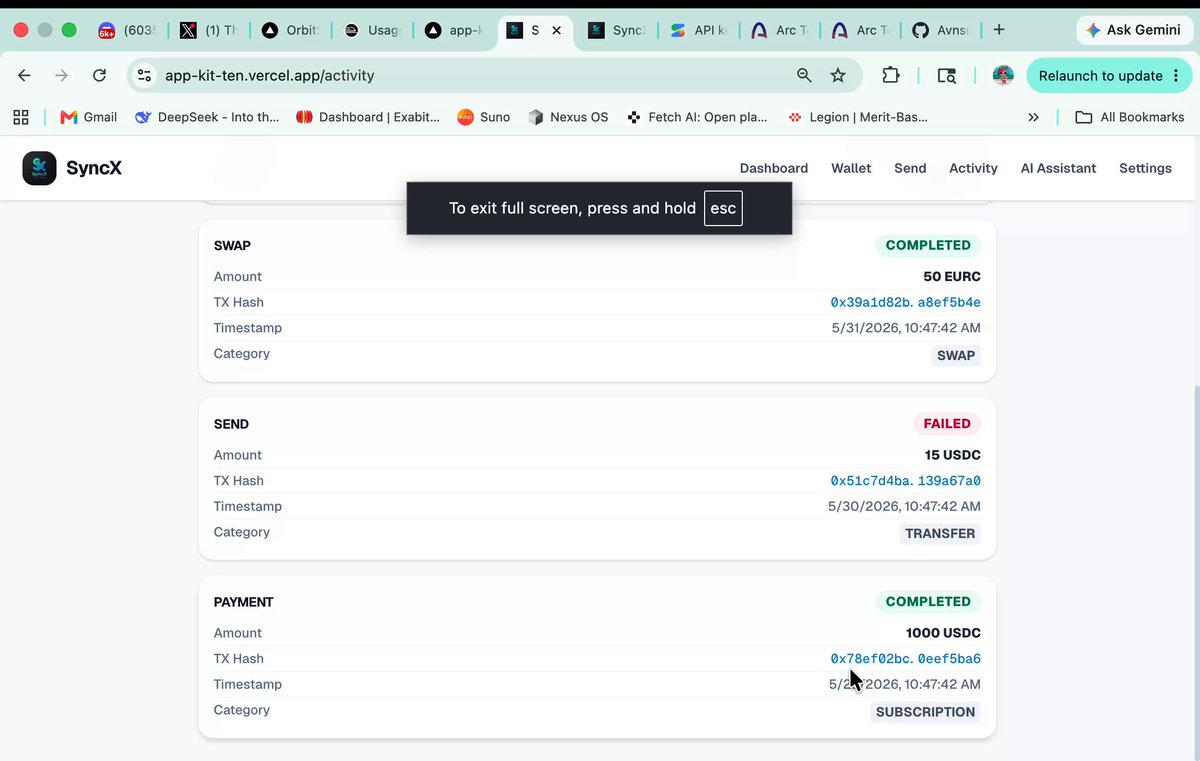
Task: Open the Relaunch to update three-dot menu
Action: (x=1178, y=75)
